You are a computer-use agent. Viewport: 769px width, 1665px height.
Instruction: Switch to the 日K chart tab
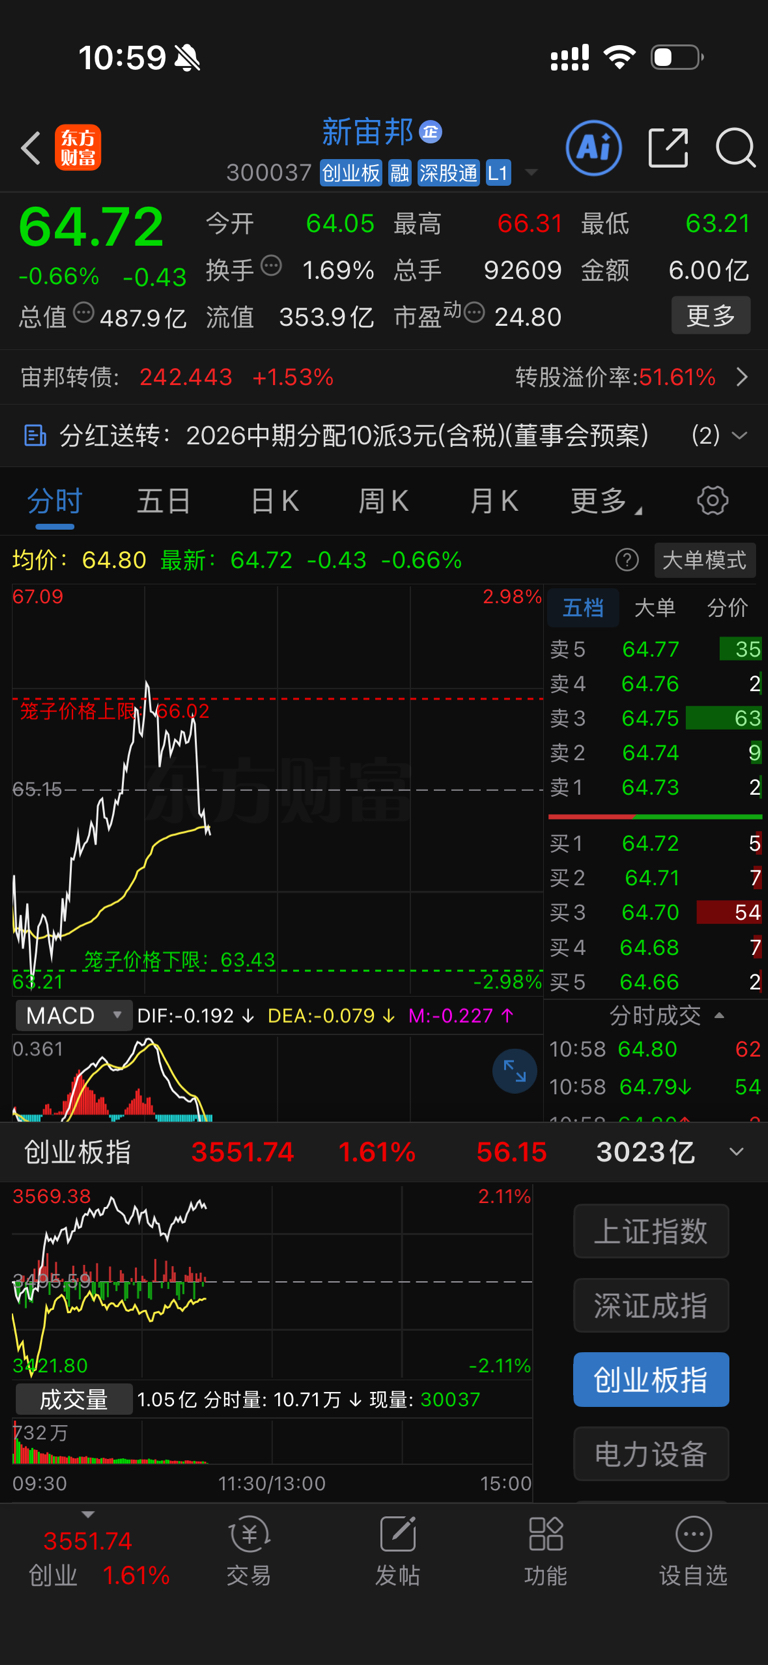(274, 500)
